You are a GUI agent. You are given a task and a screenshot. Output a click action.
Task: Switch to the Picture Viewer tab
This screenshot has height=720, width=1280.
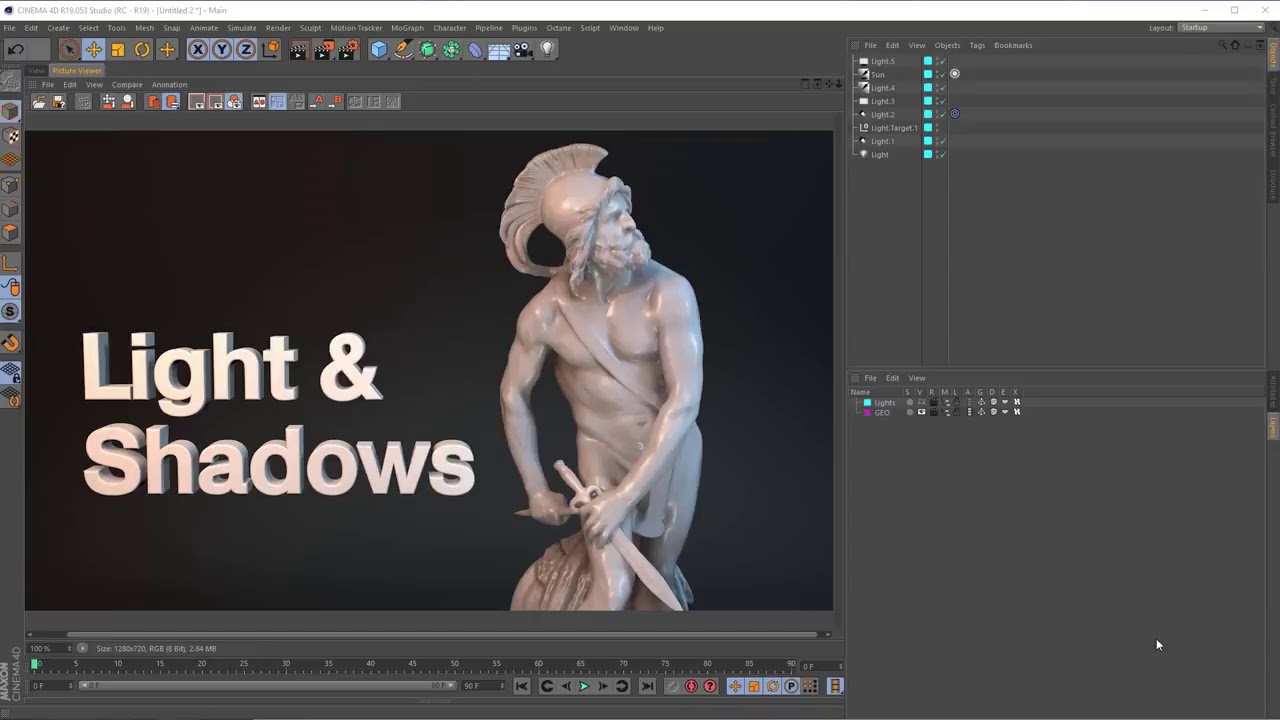pos(77,71)
